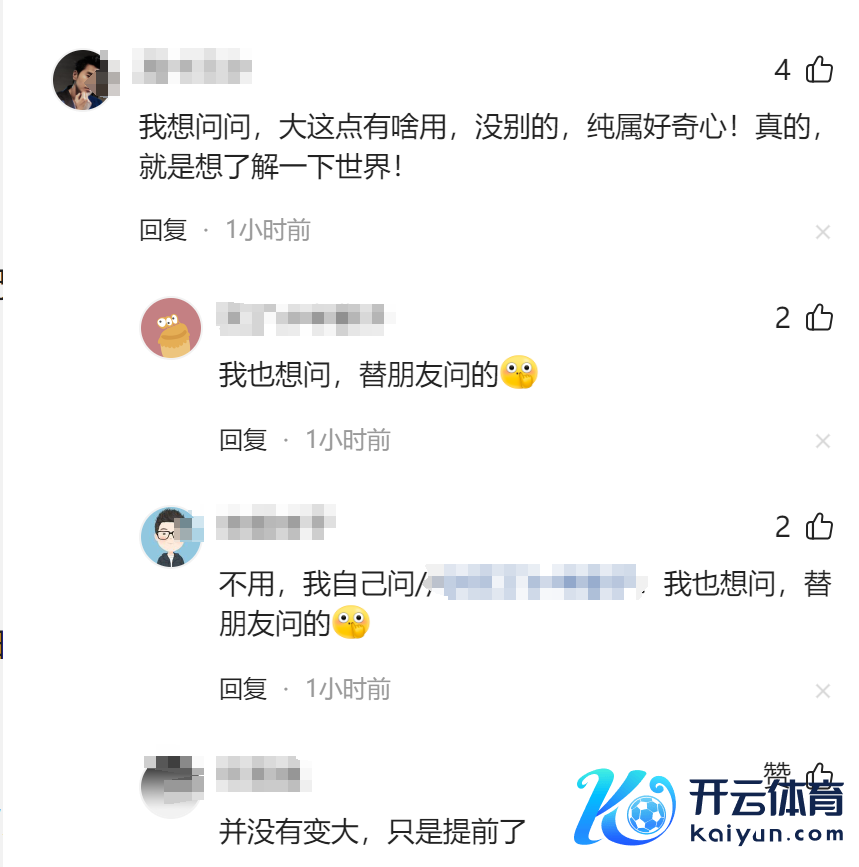Image resolution: width=859 pixels, height=867 pixels.
Task: Dismiss the top comment with X icon
Action: (x=823, y=232)
